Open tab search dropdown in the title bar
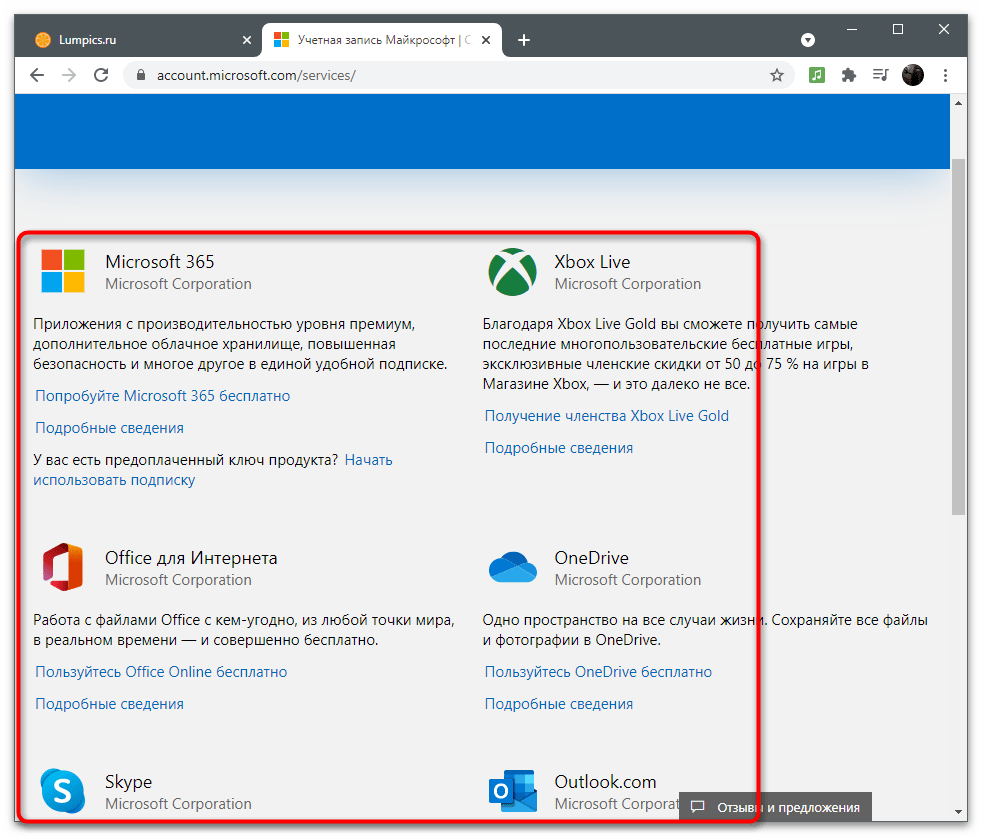982x836 pixels. coord(808,40)
